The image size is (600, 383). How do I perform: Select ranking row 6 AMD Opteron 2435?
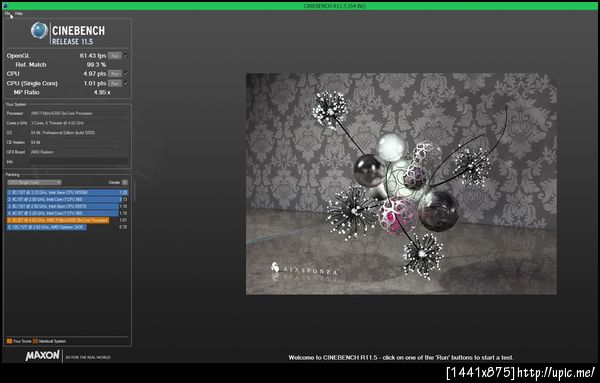click(x=67, y=227)
